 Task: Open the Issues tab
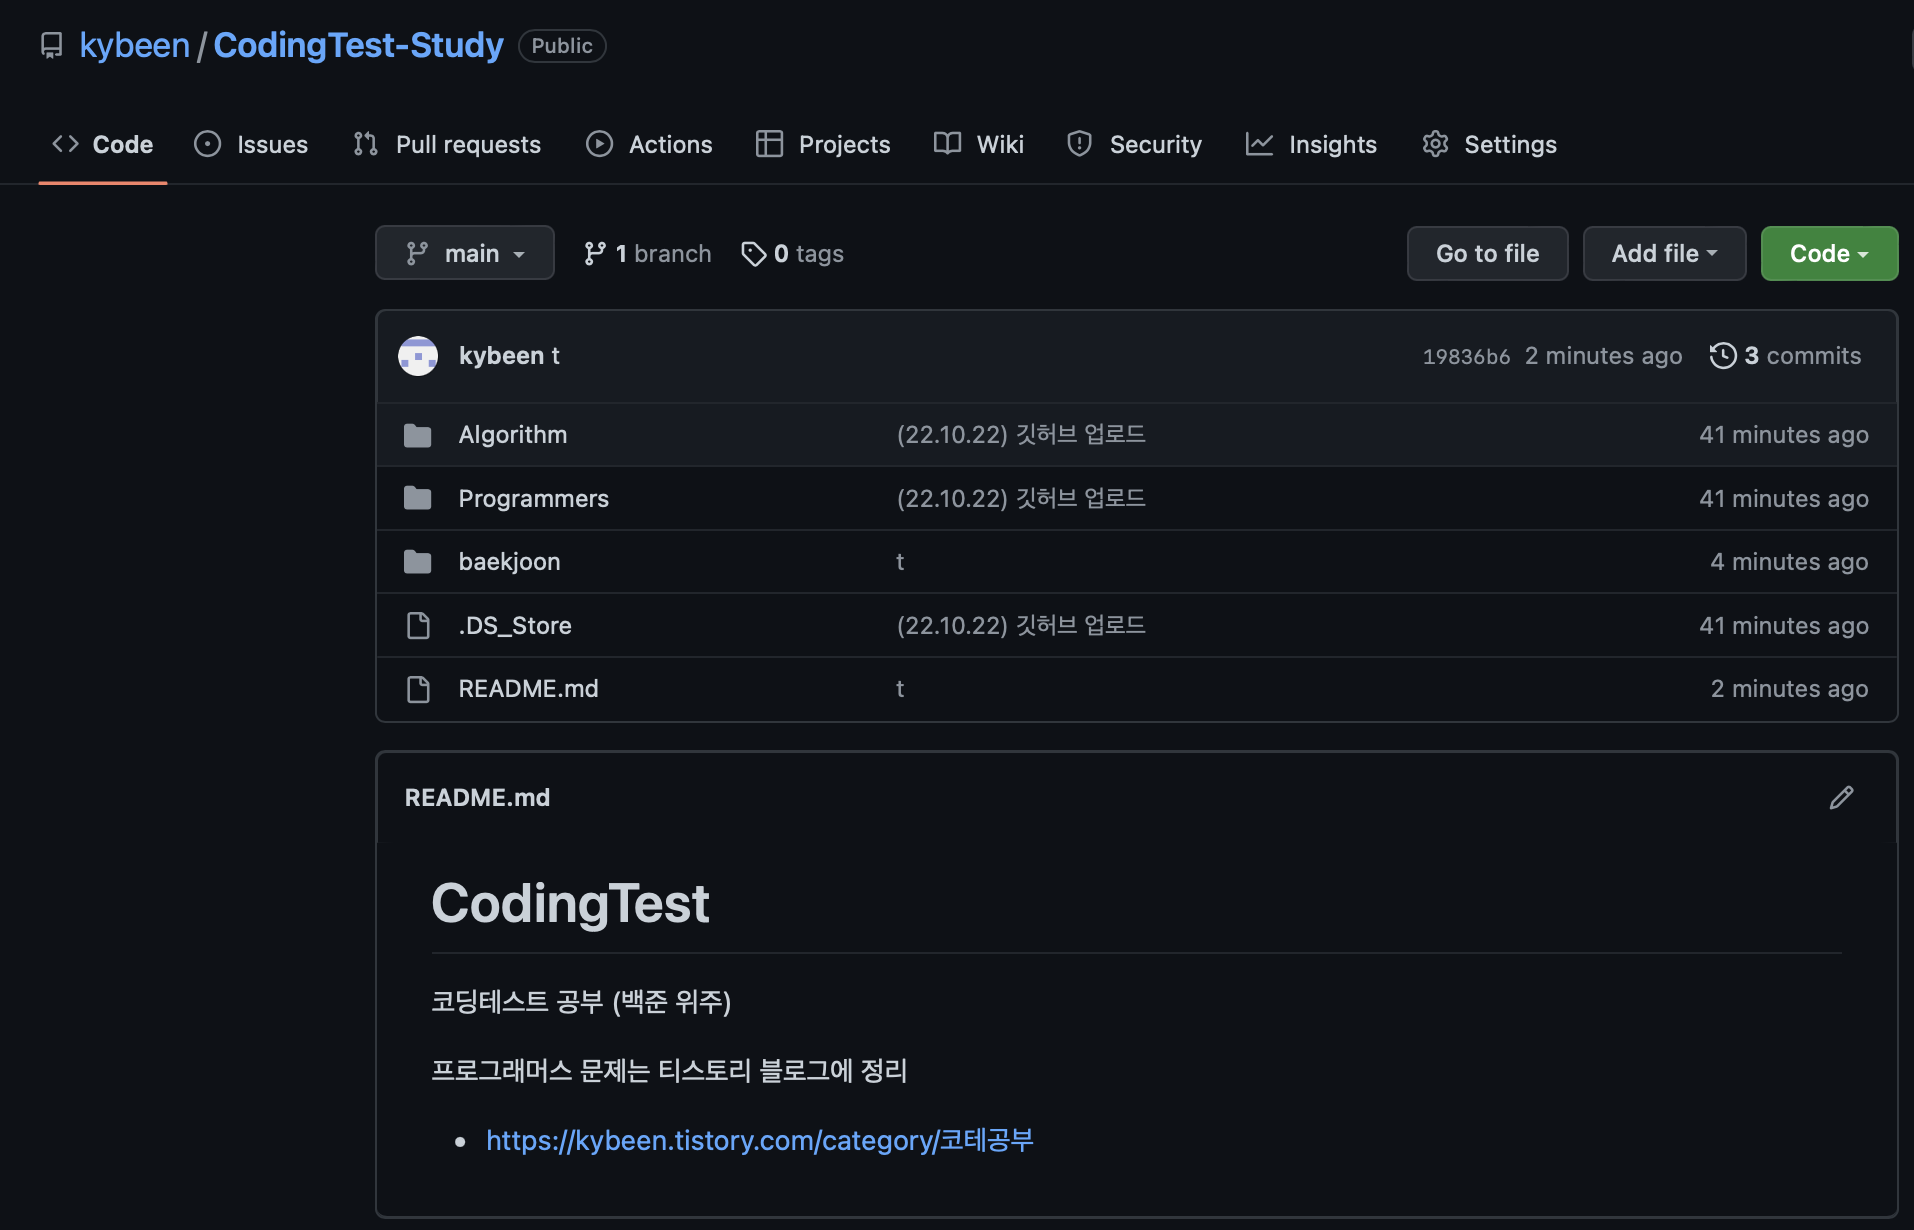tap(251, 144)
